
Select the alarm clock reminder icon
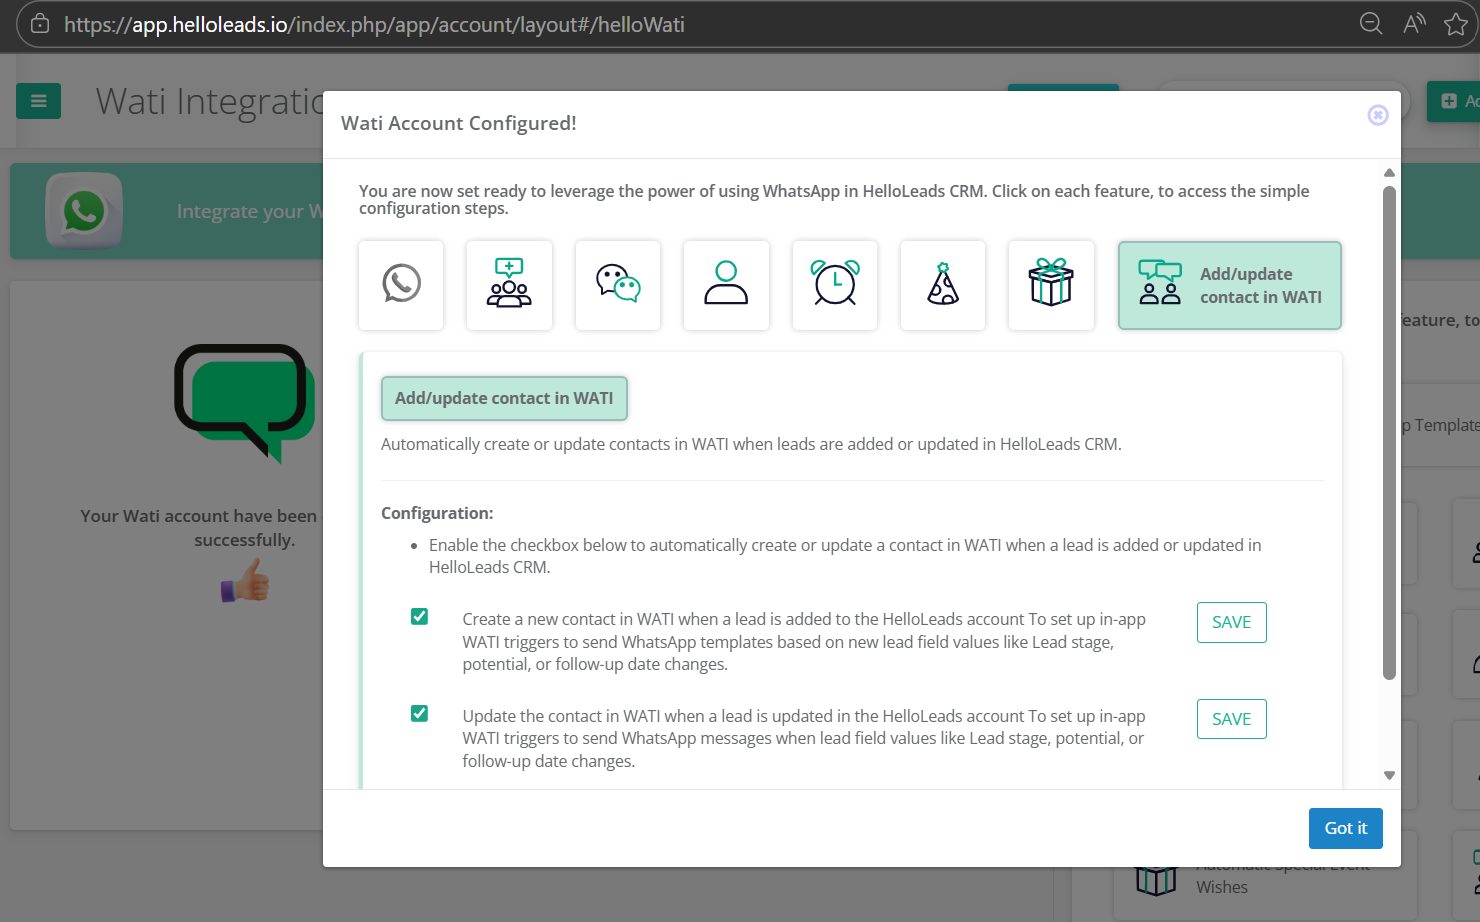click(835, 285)
